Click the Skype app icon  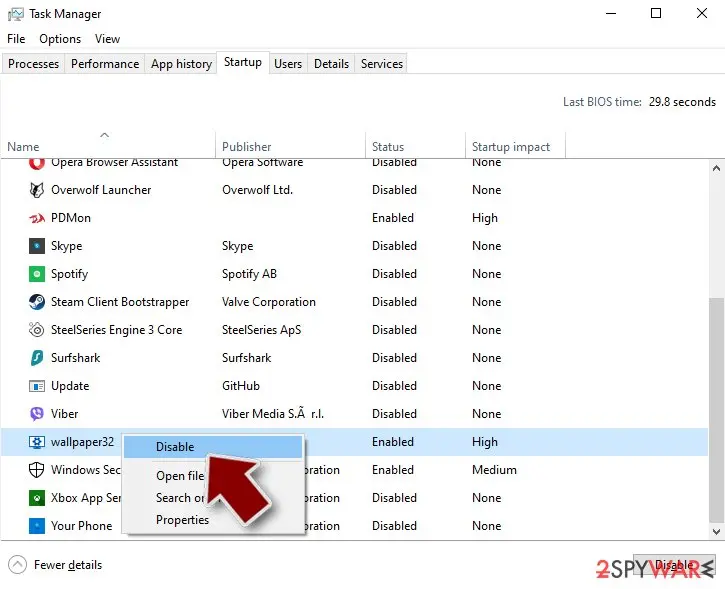click(x=37, y=246)
